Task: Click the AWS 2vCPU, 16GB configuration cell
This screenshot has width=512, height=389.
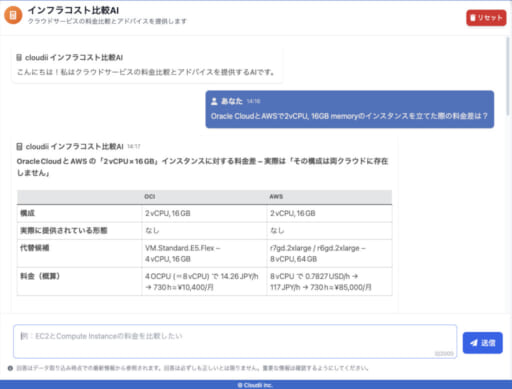Action: point(329,213)
